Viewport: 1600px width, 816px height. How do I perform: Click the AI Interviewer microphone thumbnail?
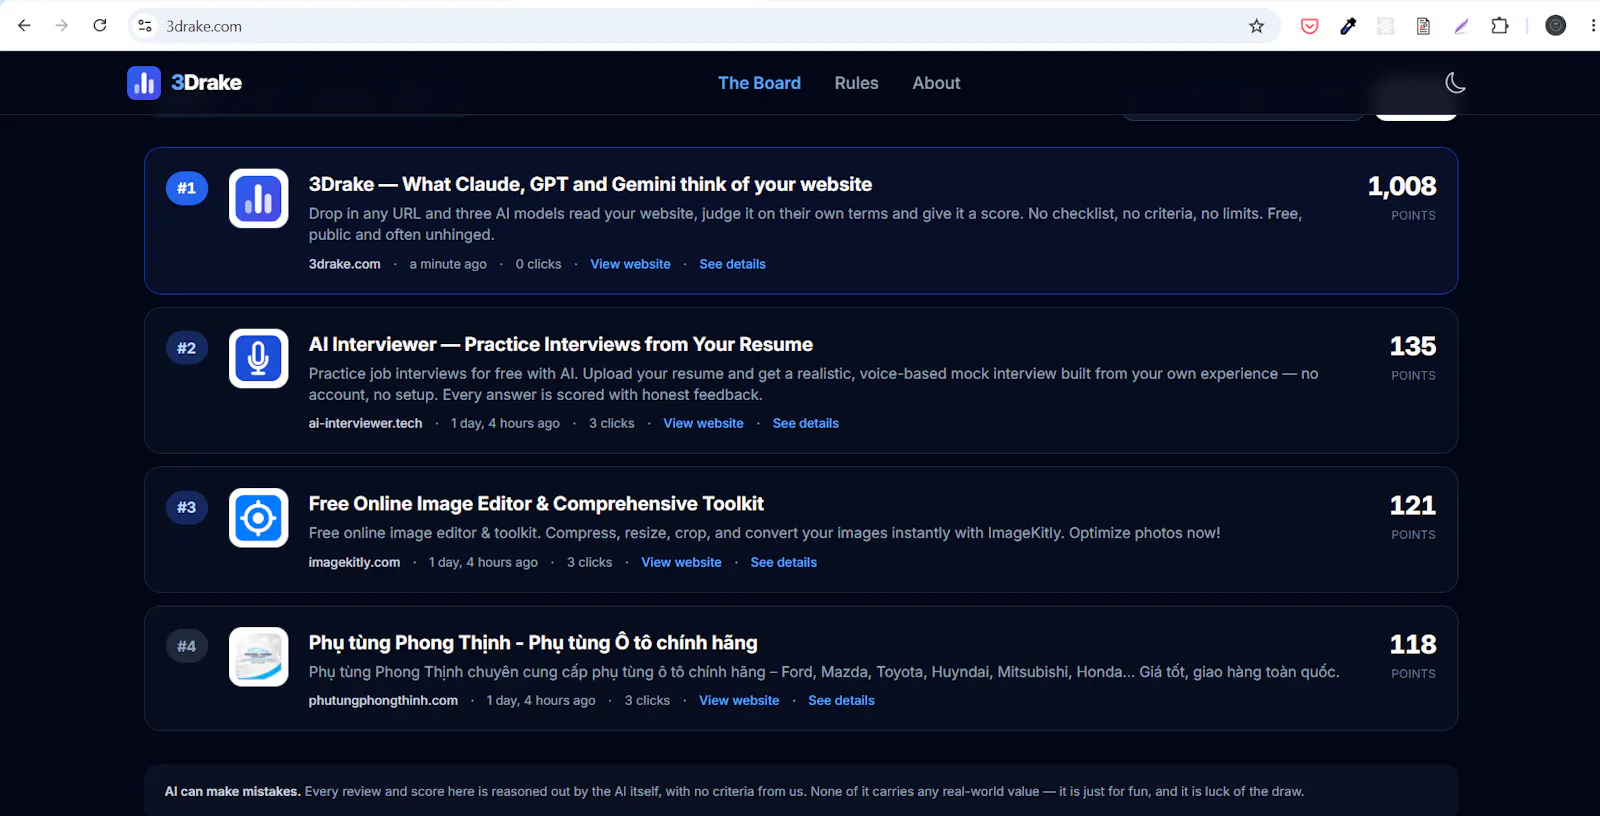pos(259,358)
